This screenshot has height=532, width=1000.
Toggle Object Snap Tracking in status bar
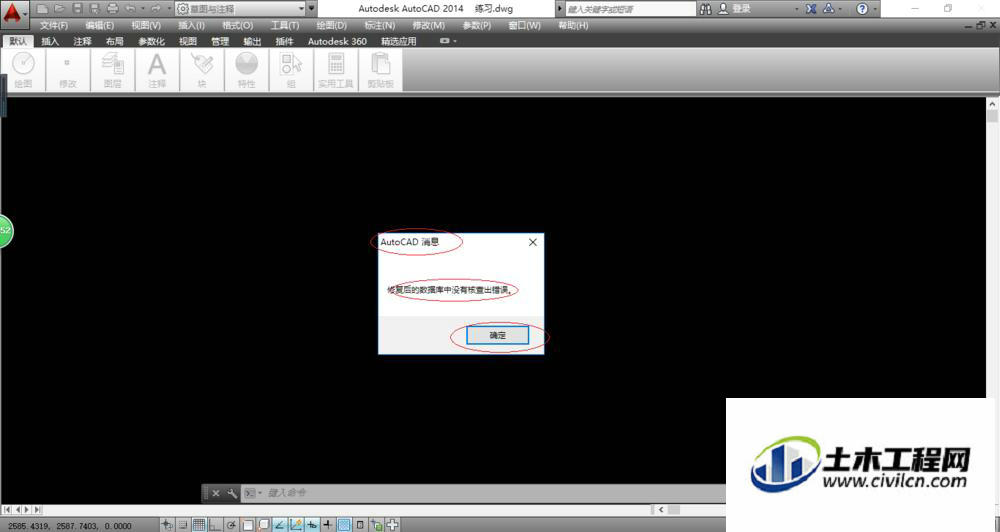[279, 525]
